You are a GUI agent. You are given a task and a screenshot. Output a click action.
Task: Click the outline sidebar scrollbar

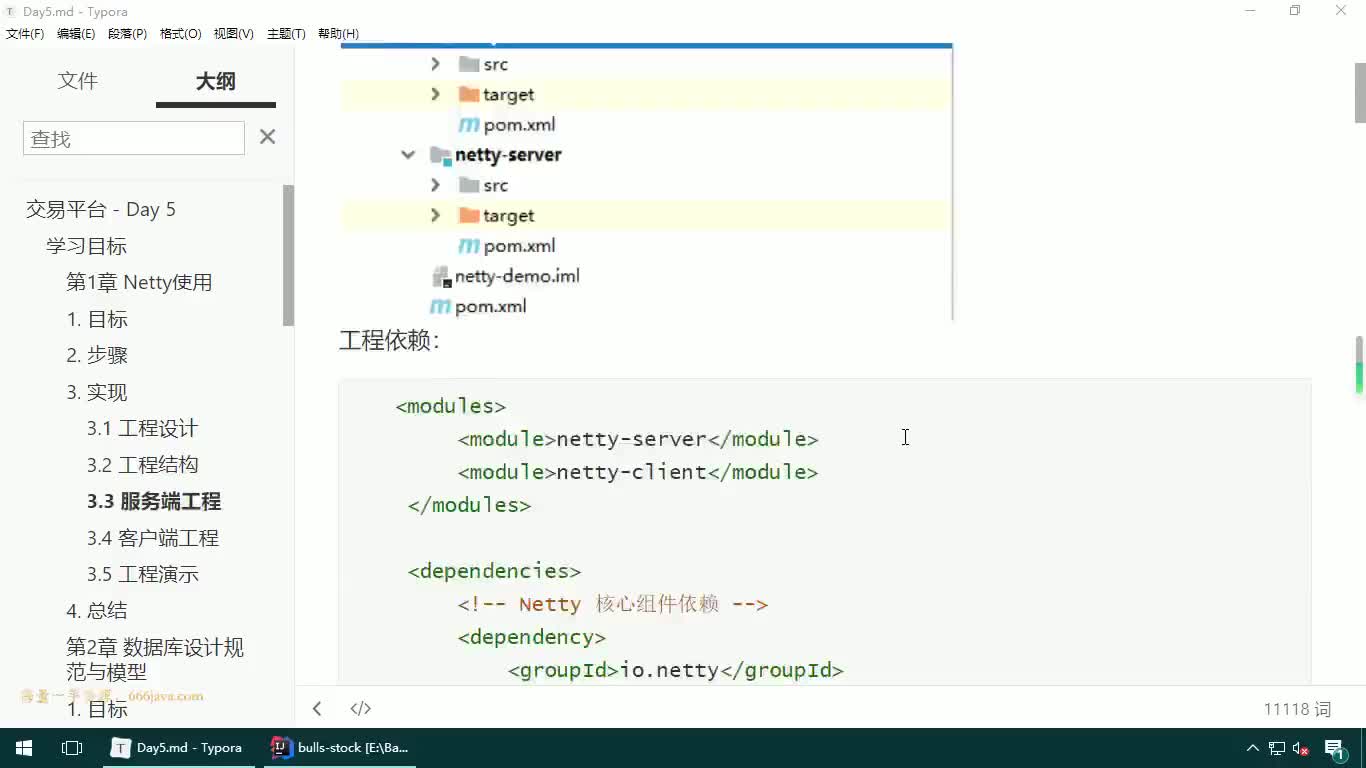click(x=288, y=255)
